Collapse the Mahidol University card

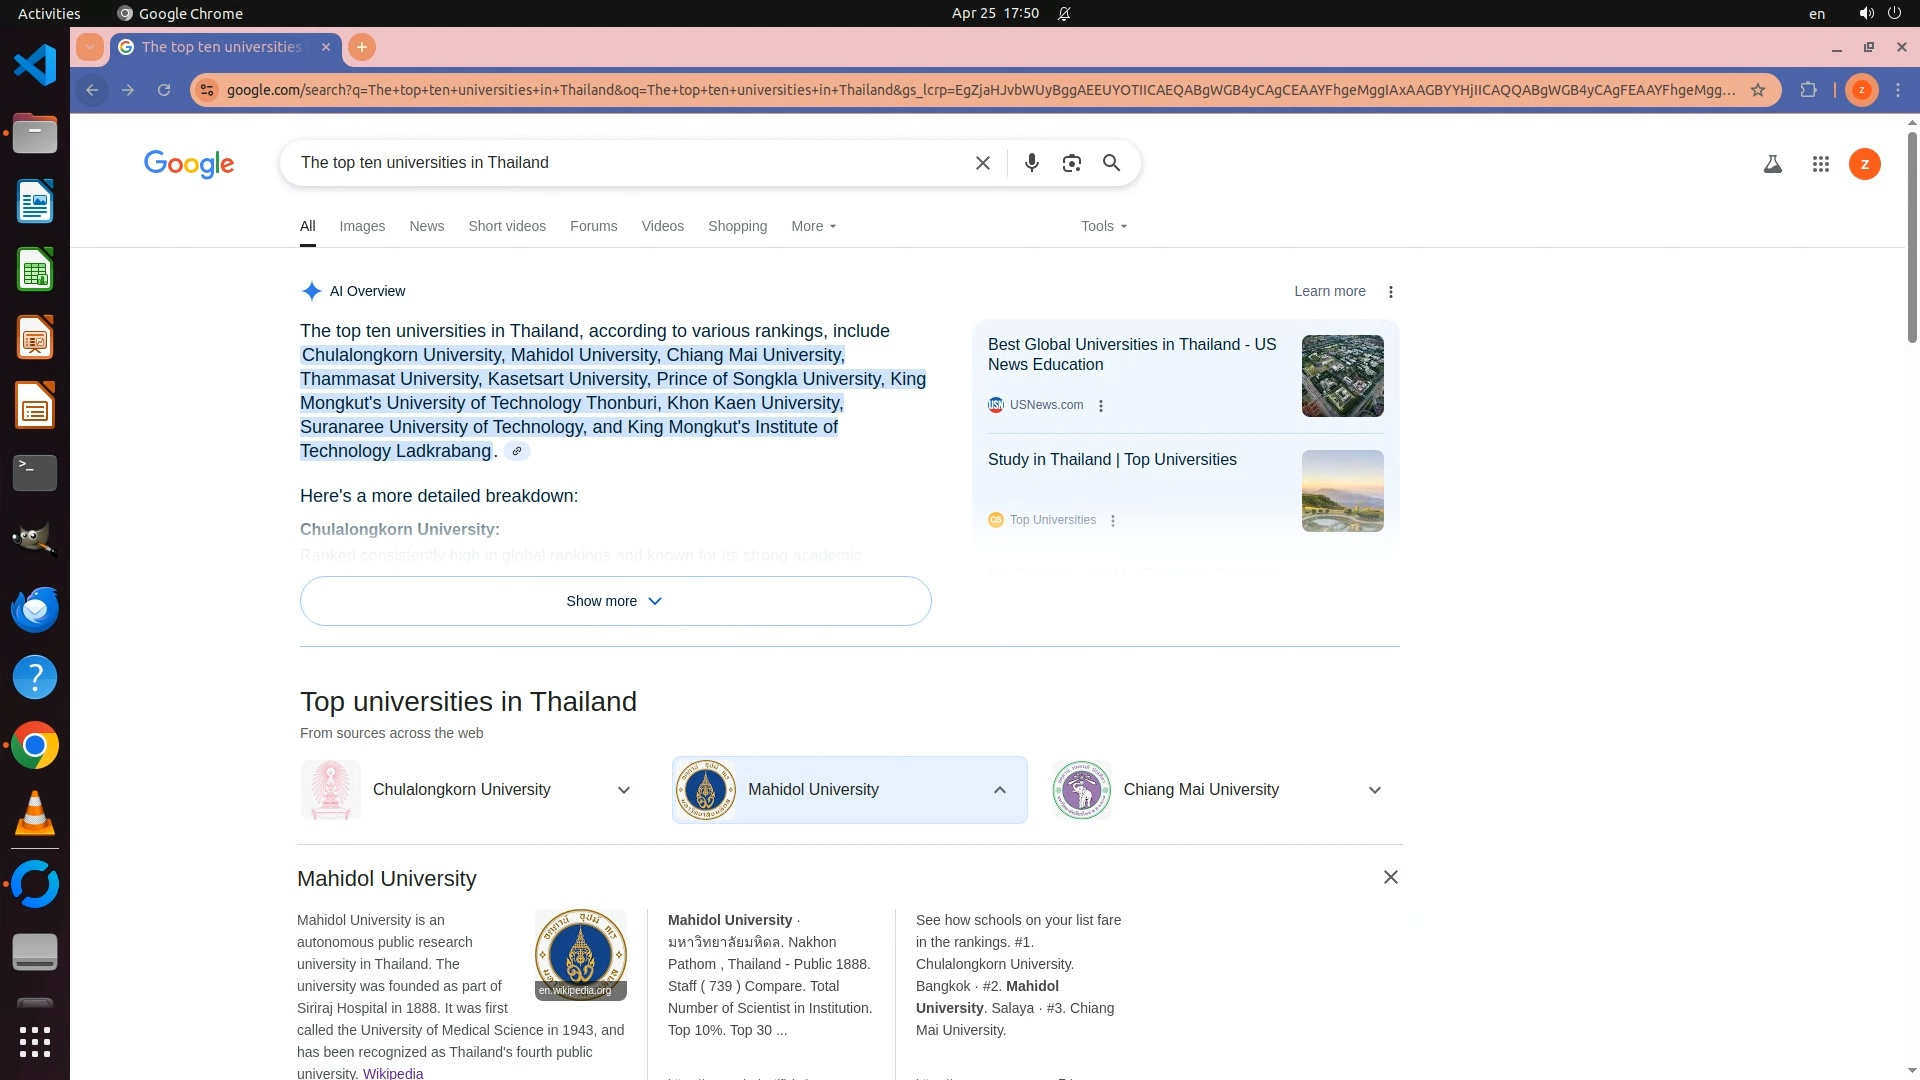click(x=999, y=790)
